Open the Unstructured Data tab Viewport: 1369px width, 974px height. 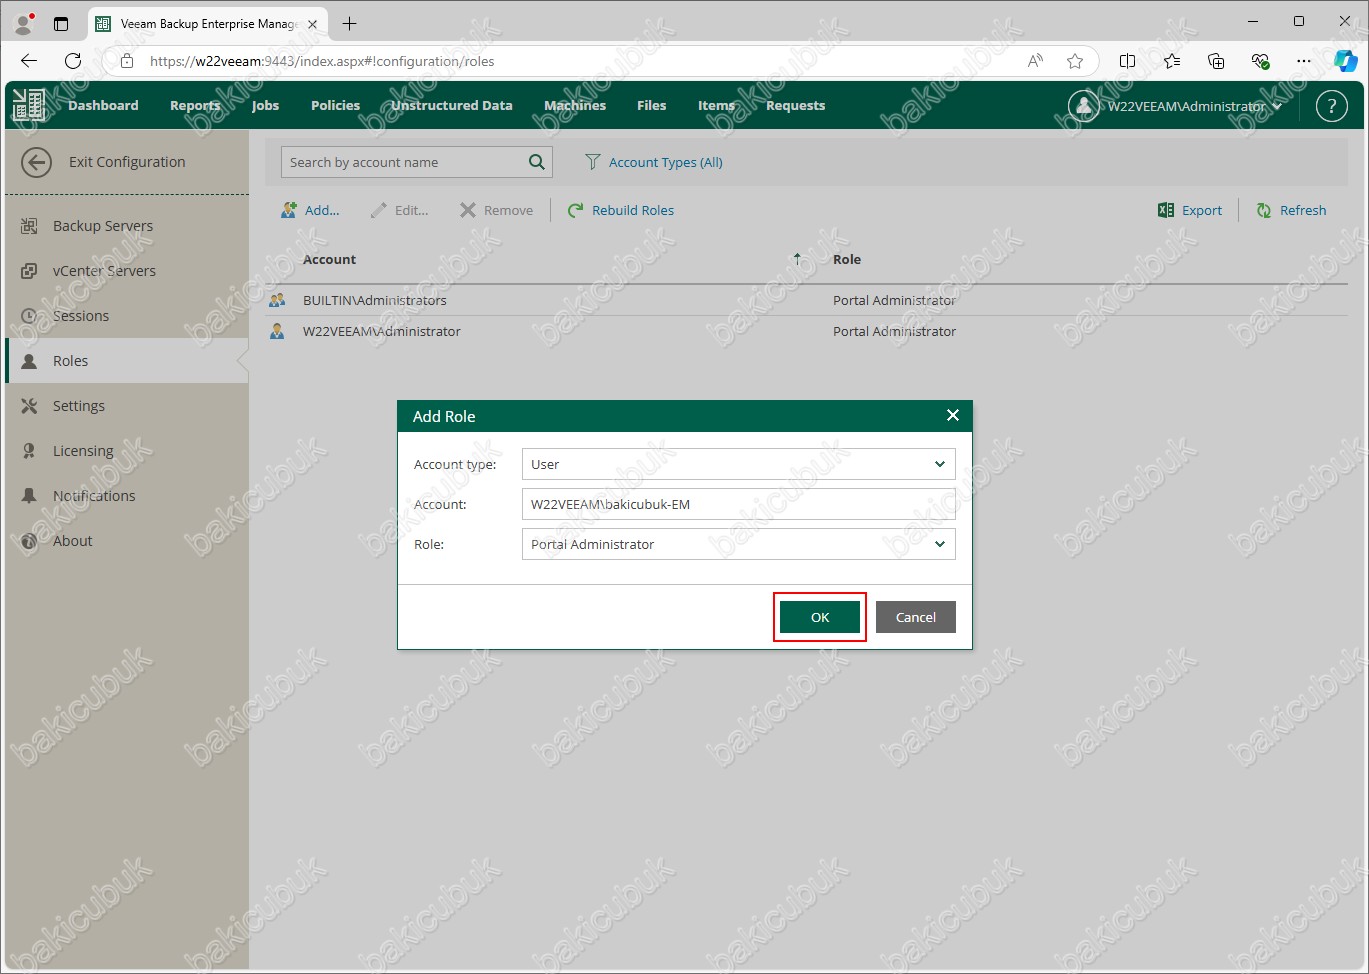(x=452, y=105)
